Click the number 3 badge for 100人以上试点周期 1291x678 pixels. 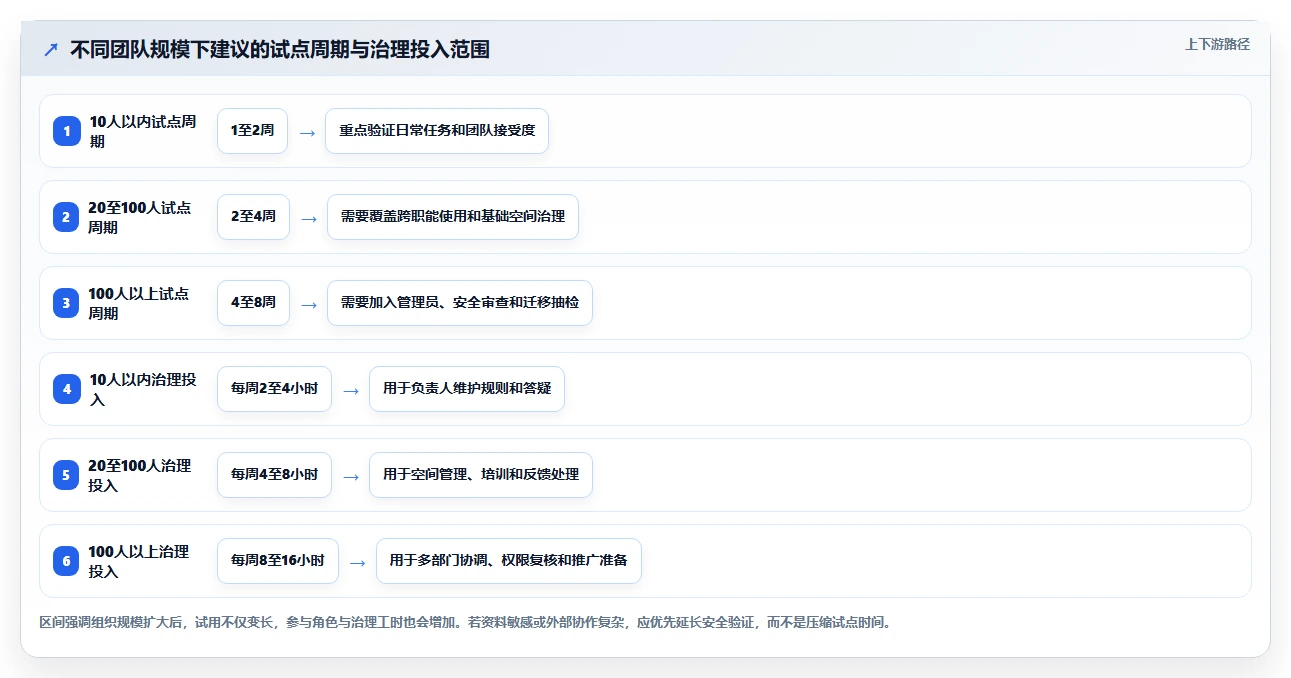[67, 303]
